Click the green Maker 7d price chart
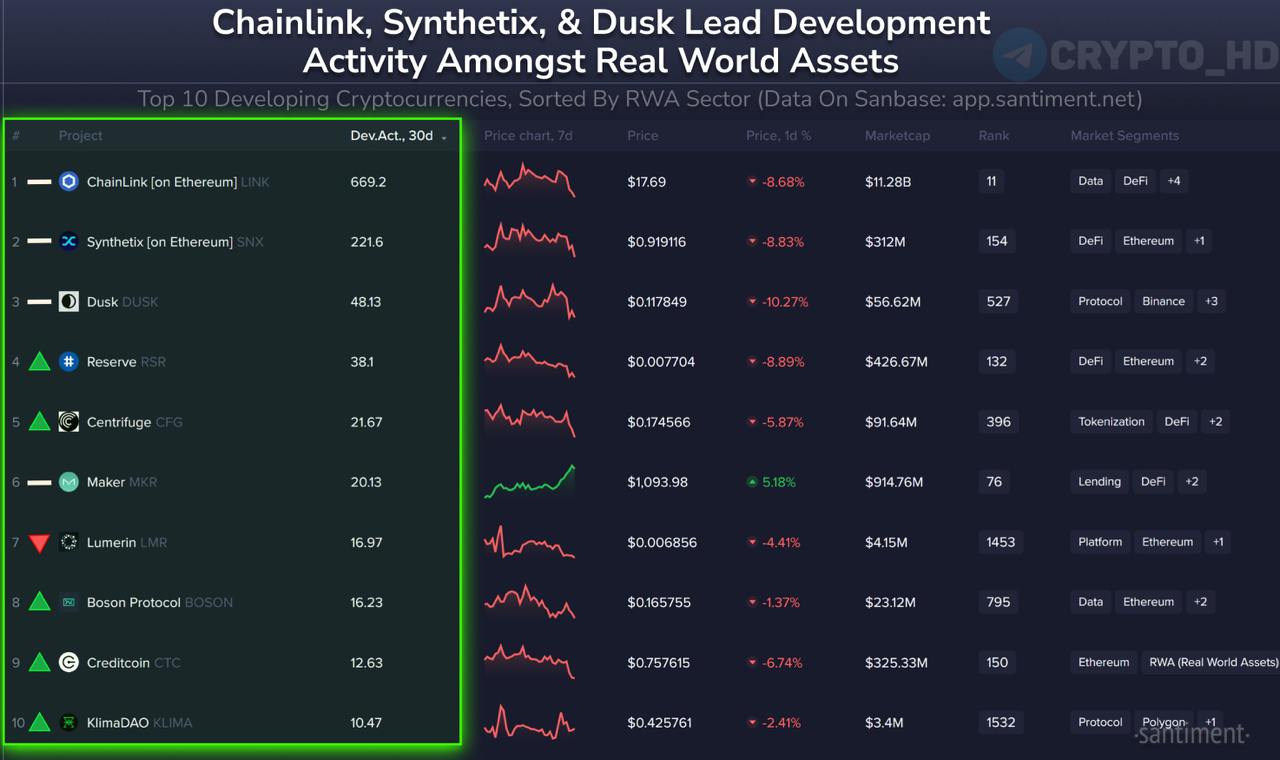This screenshot has width=1280, height=760. pos(529,481)
